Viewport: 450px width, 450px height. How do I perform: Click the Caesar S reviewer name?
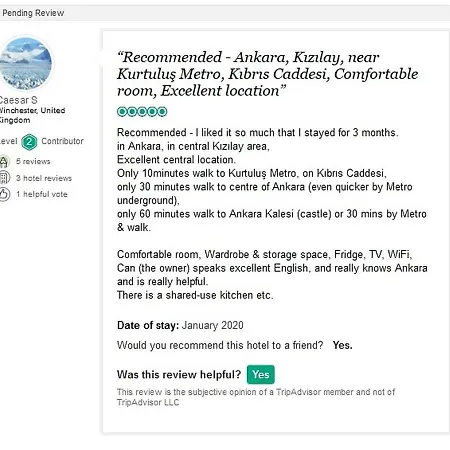[18, 100]
